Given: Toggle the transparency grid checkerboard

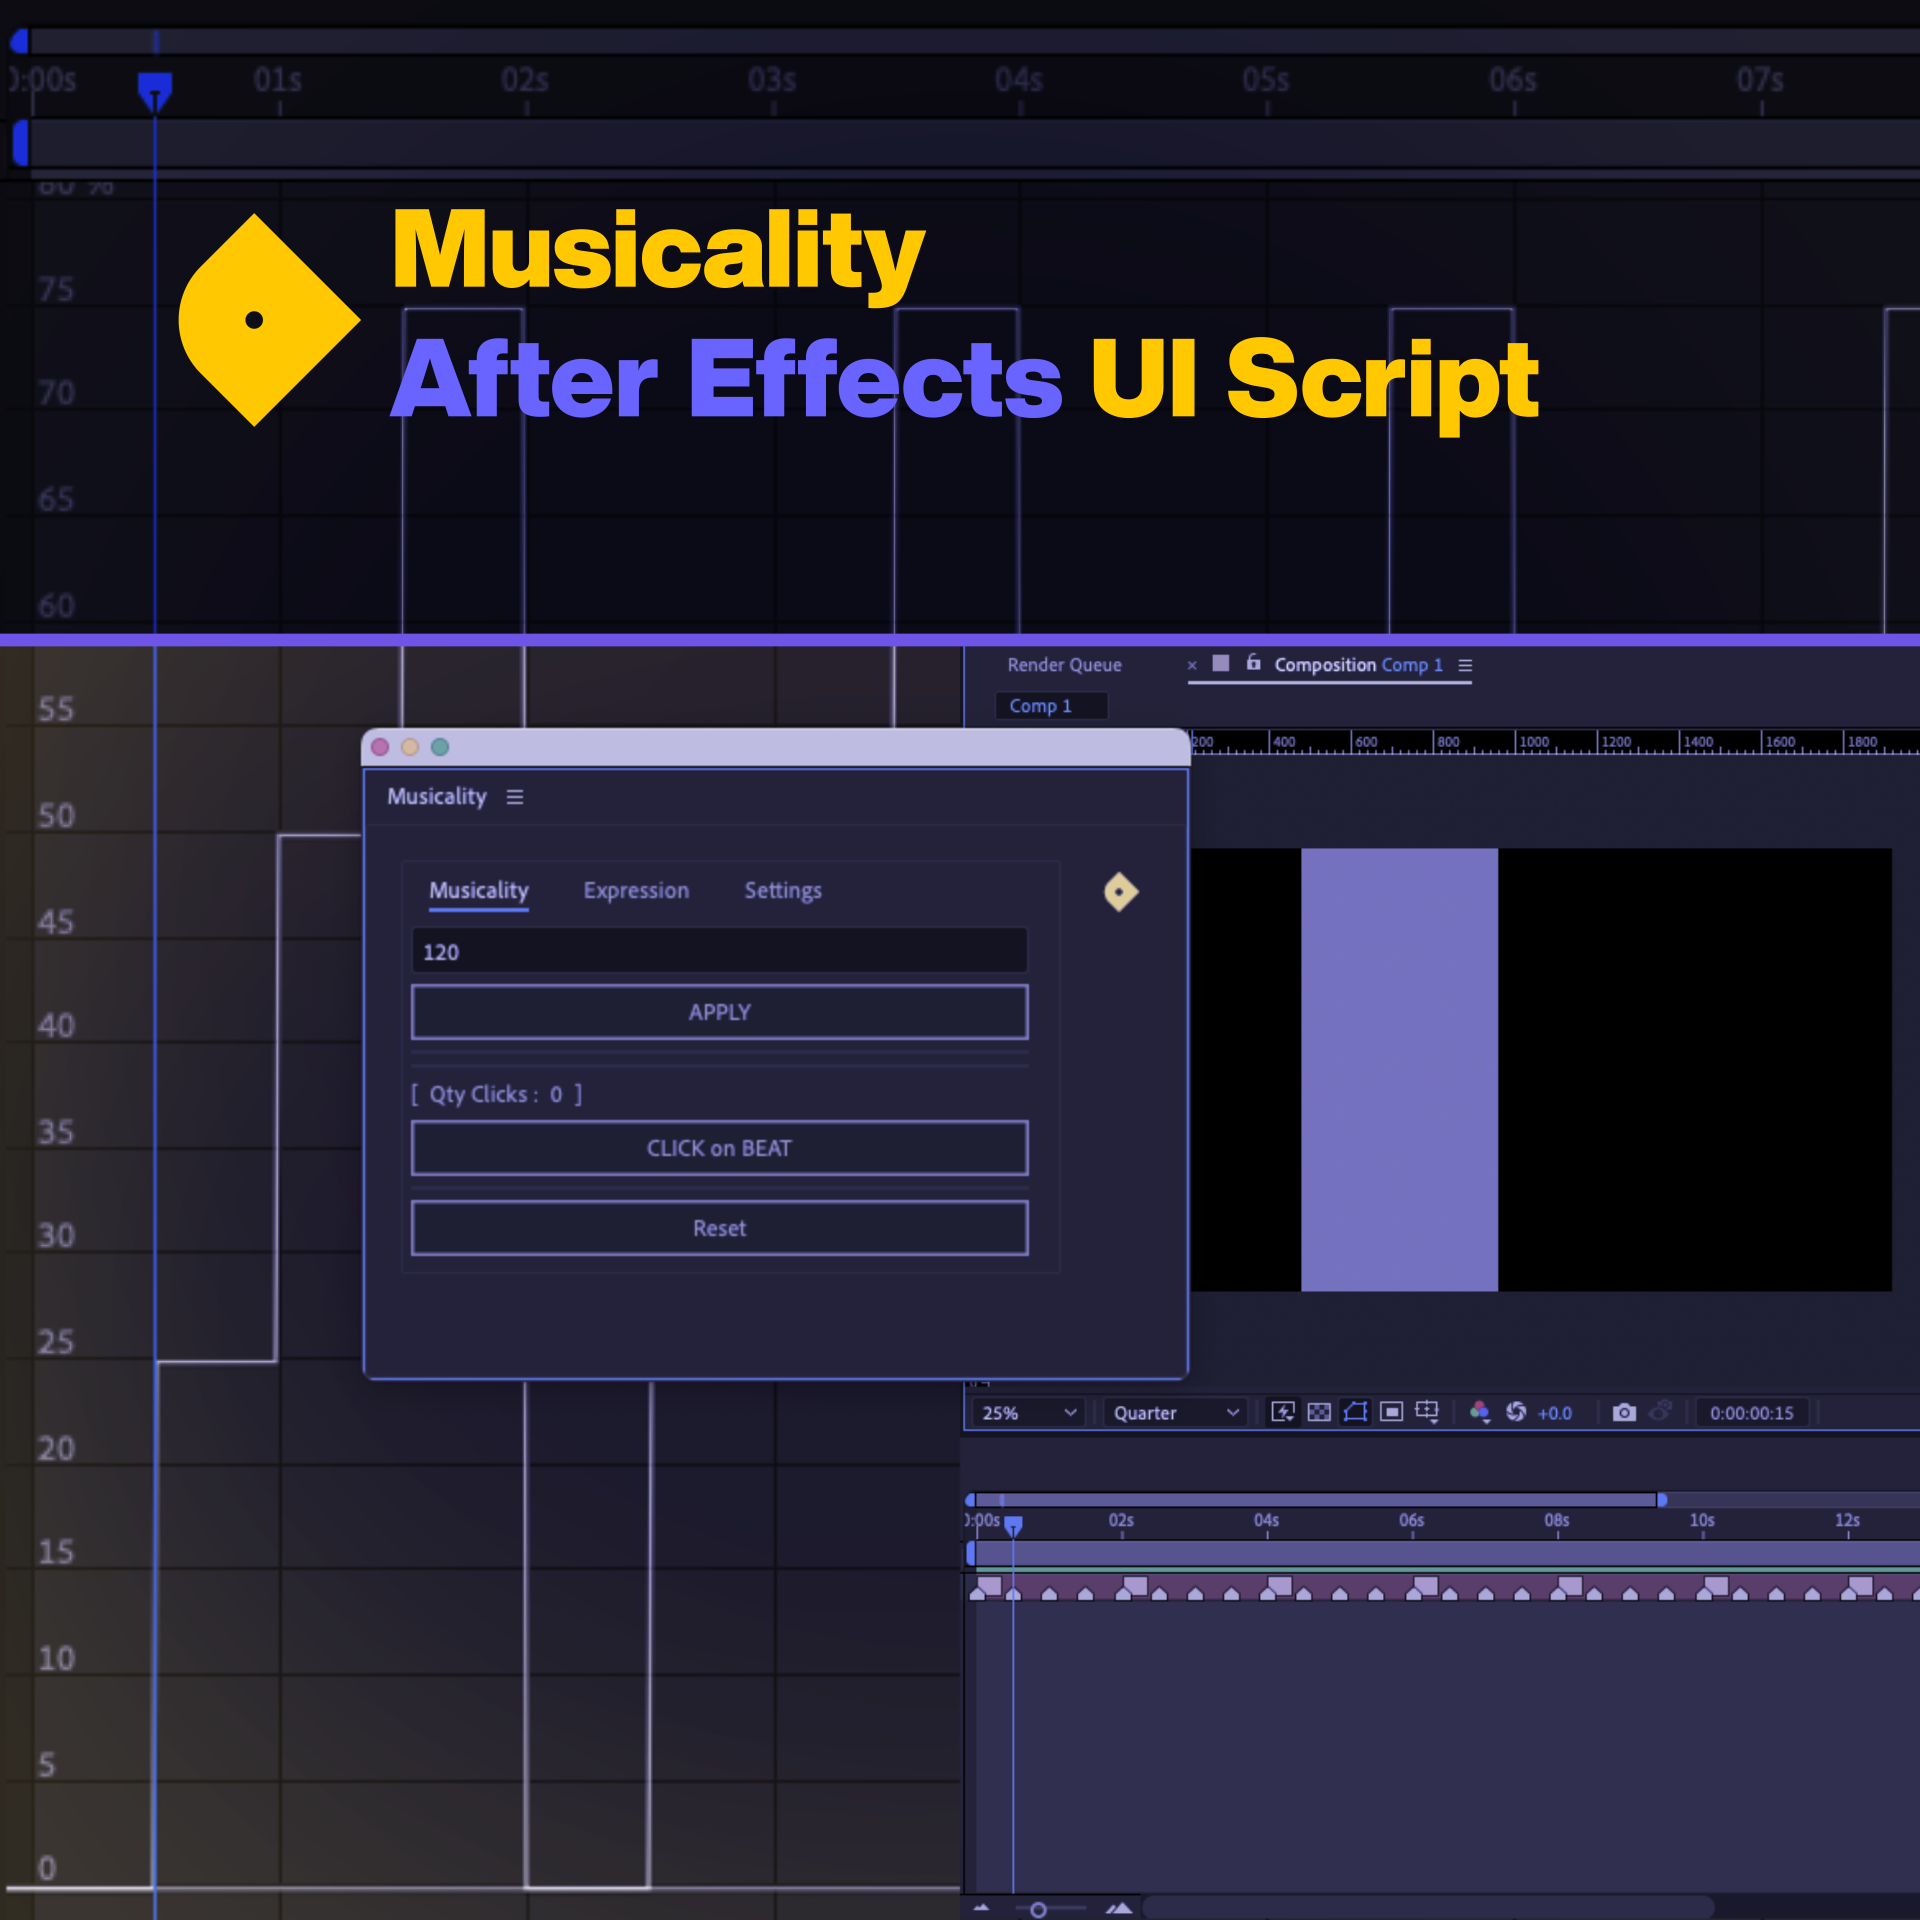Looking at the screenshot, I should [x=1320, y=1413].
